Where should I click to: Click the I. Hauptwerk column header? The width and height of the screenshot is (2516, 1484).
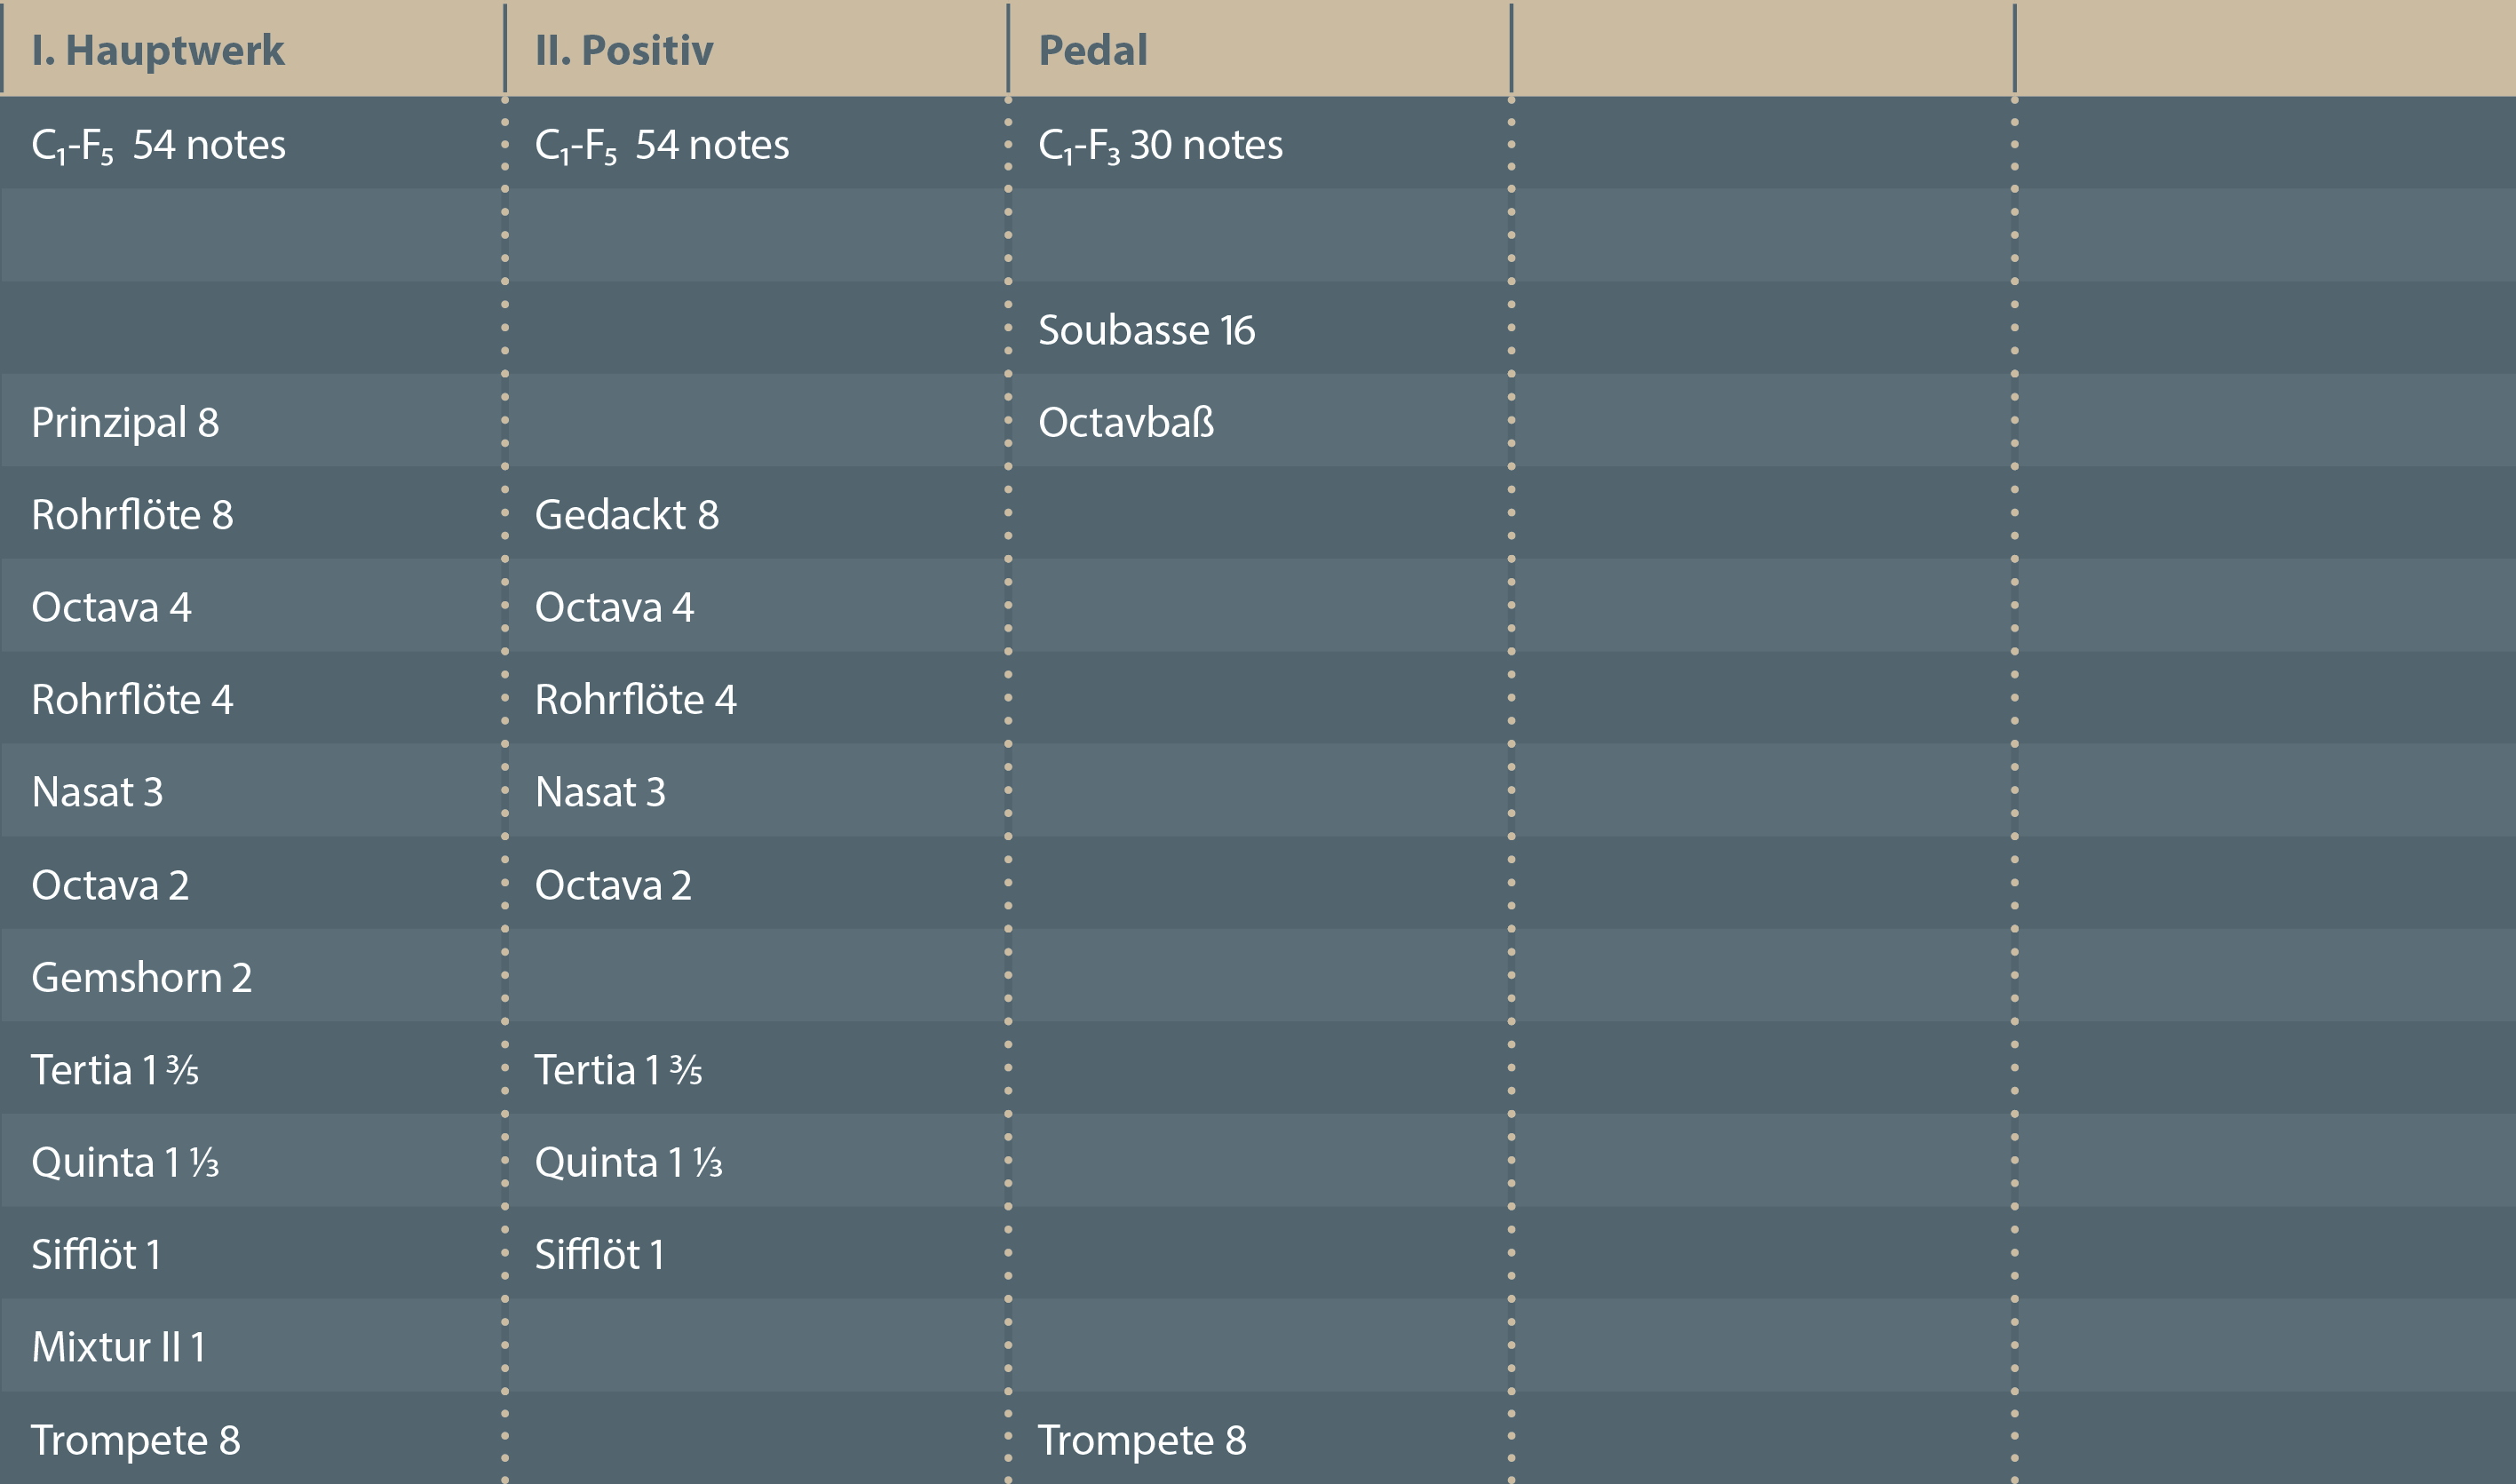(158, 50)
